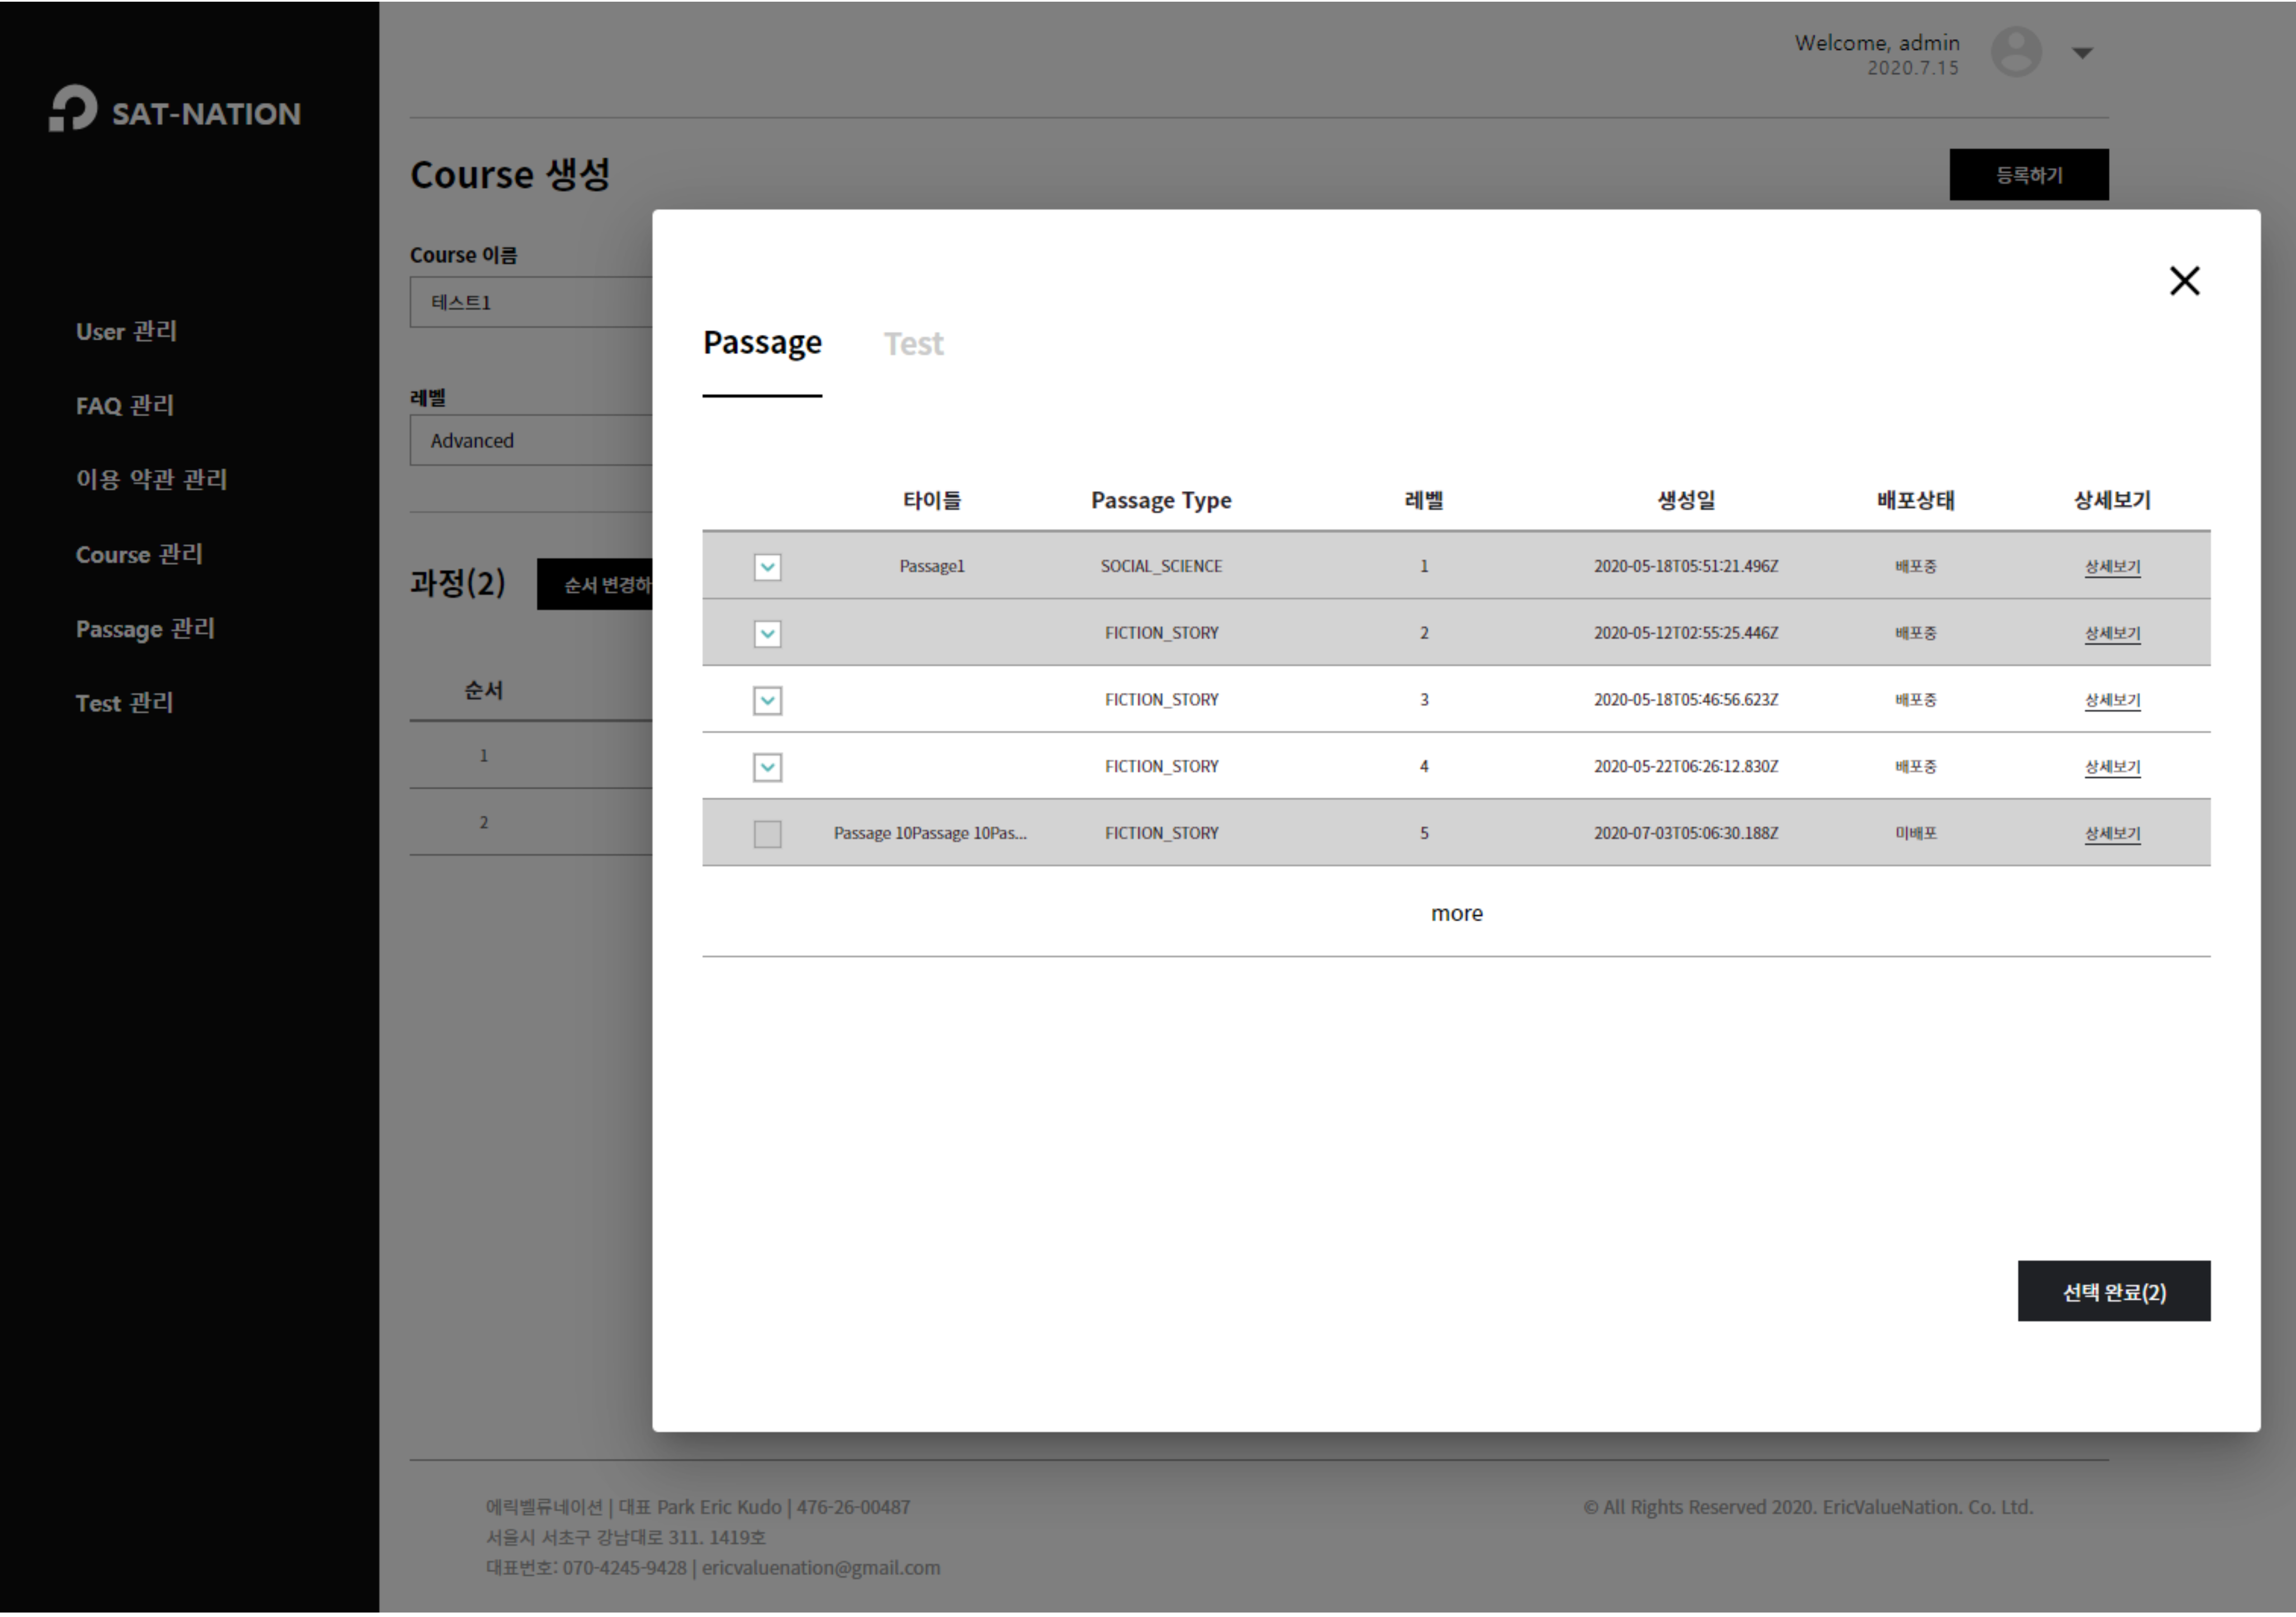Go to User 관리 in sidebar
Viewport: 2296px width, 1617px height.
coord(126,332)
